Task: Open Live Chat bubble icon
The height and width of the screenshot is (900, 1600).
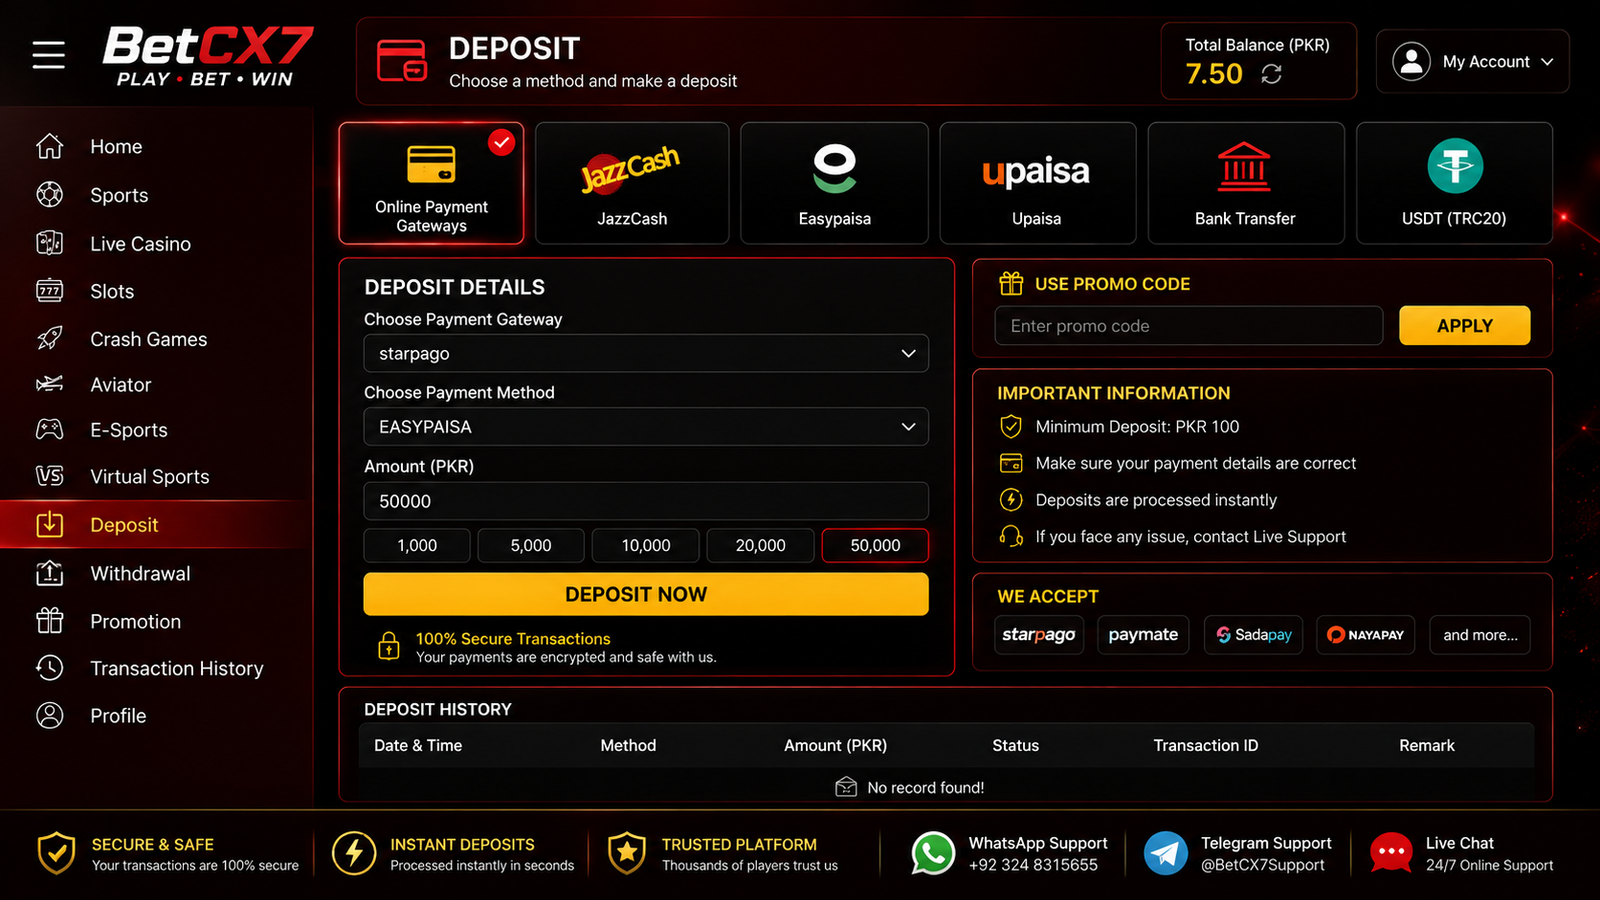Action: 1391,854
